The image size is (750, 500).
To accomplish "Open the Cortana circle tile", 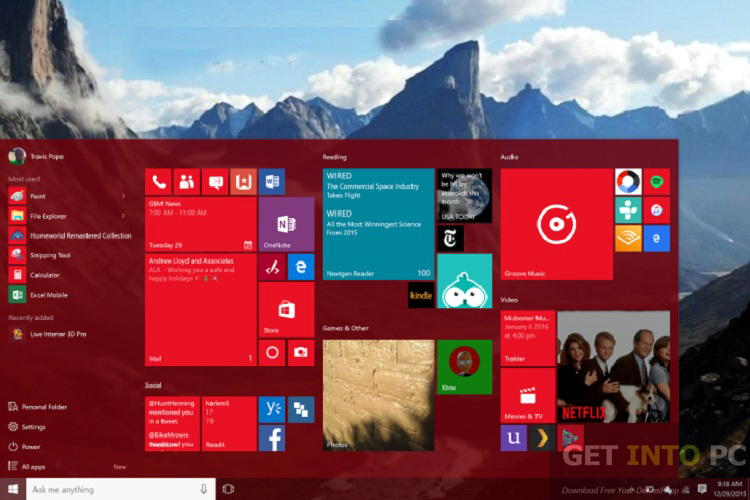I will point(272,353).
